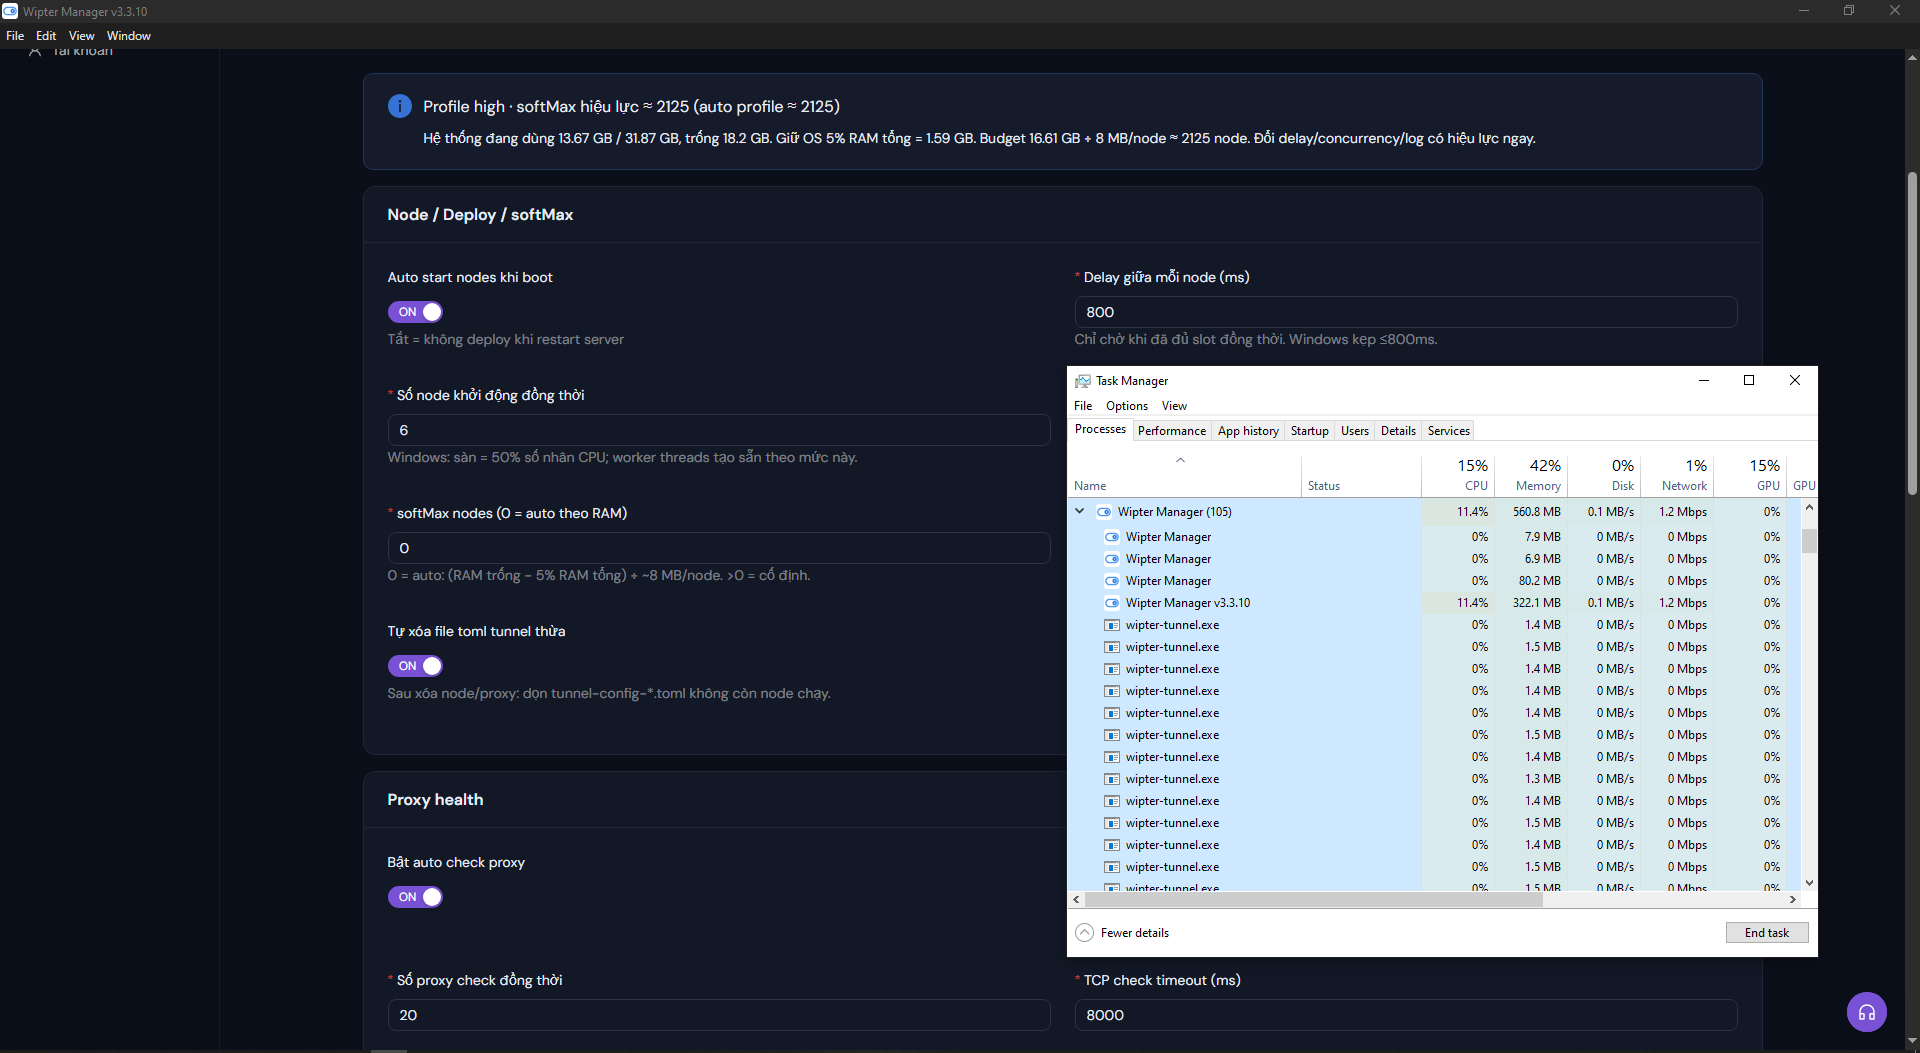Disable Tự xóa file toml tunnel thừa
The image size is (1920, 1053).
pos(415,666)
